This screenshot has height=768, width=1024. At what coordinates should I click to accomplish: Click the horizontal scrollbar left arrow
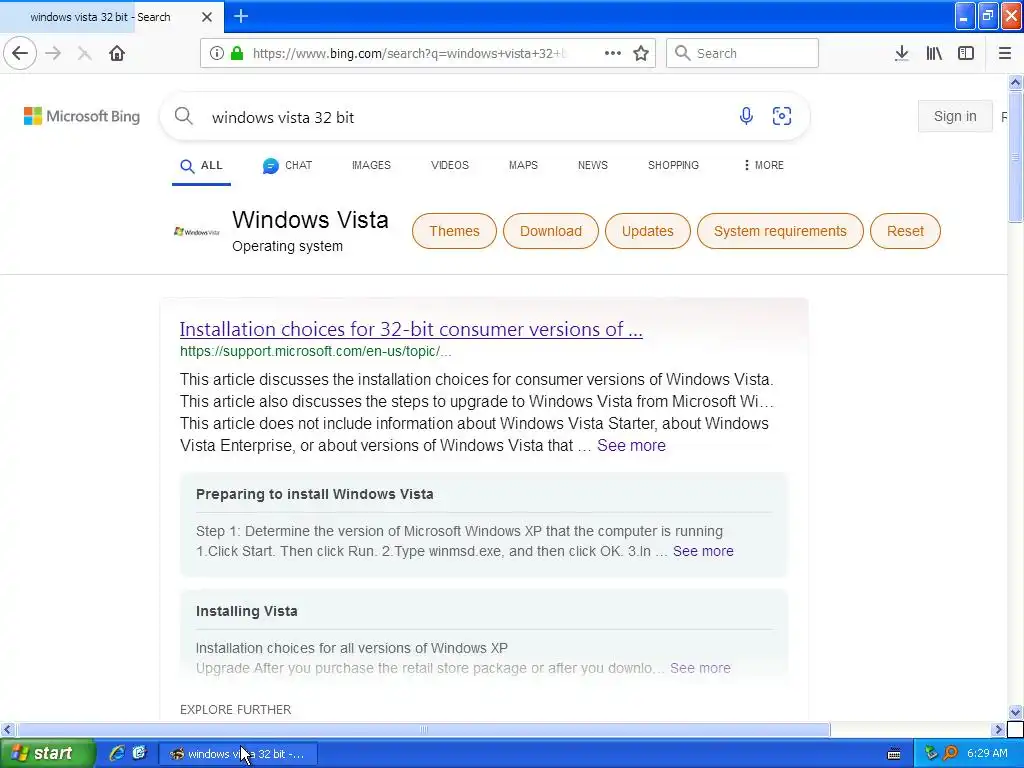(7, 729)
